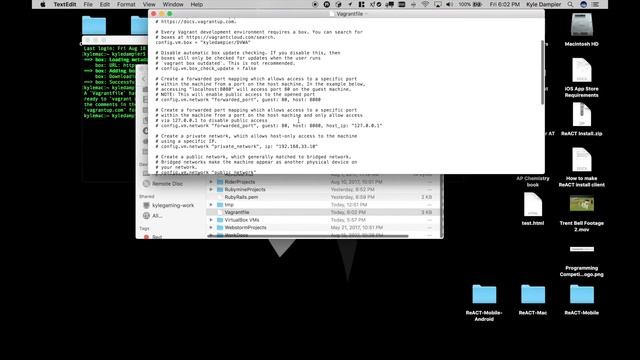The height and width of the screenshot is (360, 640).
Task: Click the volume speaker icon
Action: (x=449, y=4)
